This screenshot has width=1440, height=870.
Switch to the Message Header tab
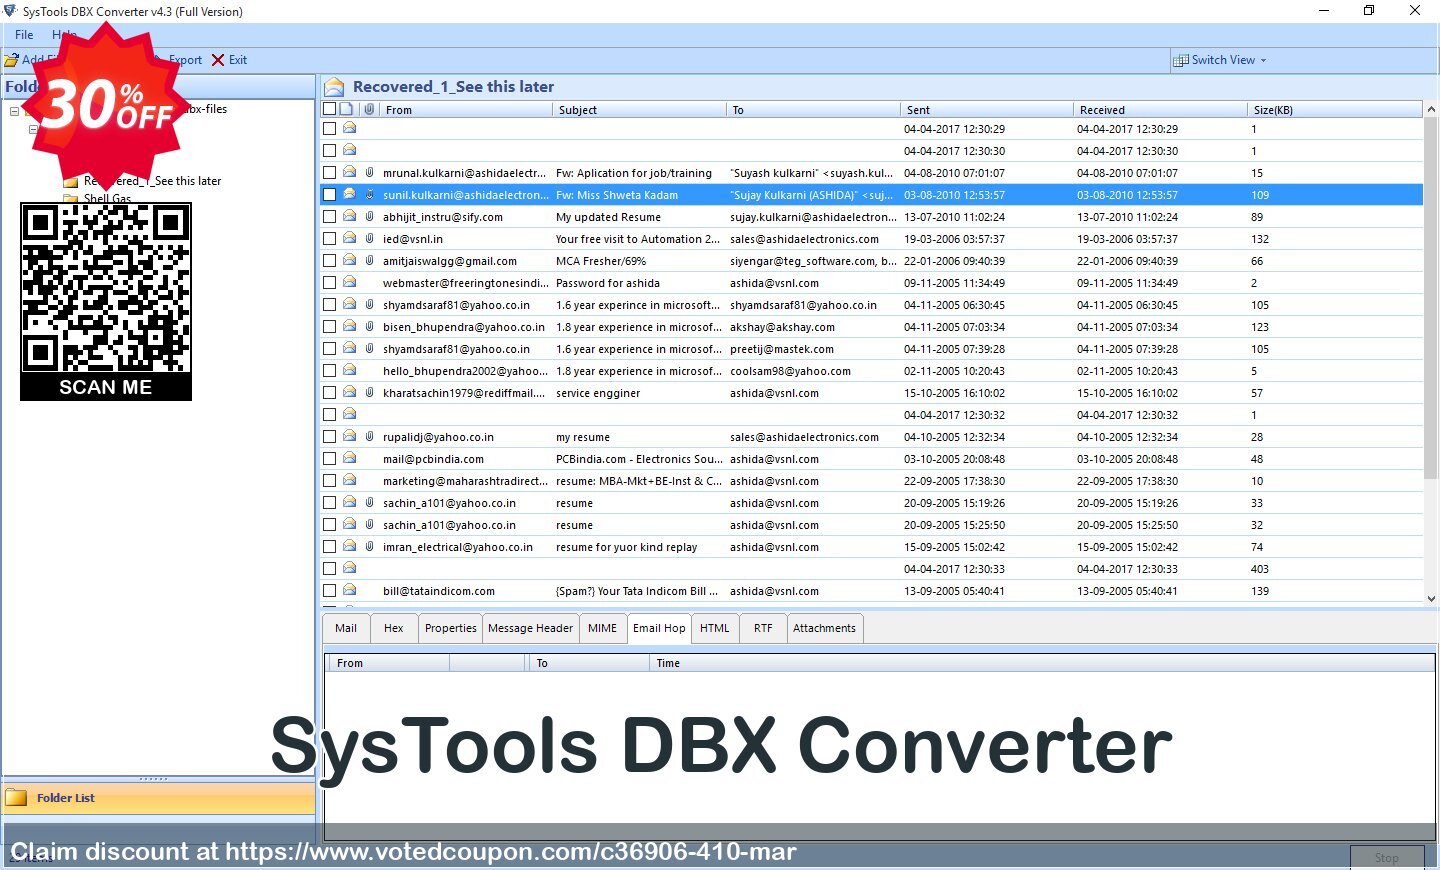click(531, 628)
